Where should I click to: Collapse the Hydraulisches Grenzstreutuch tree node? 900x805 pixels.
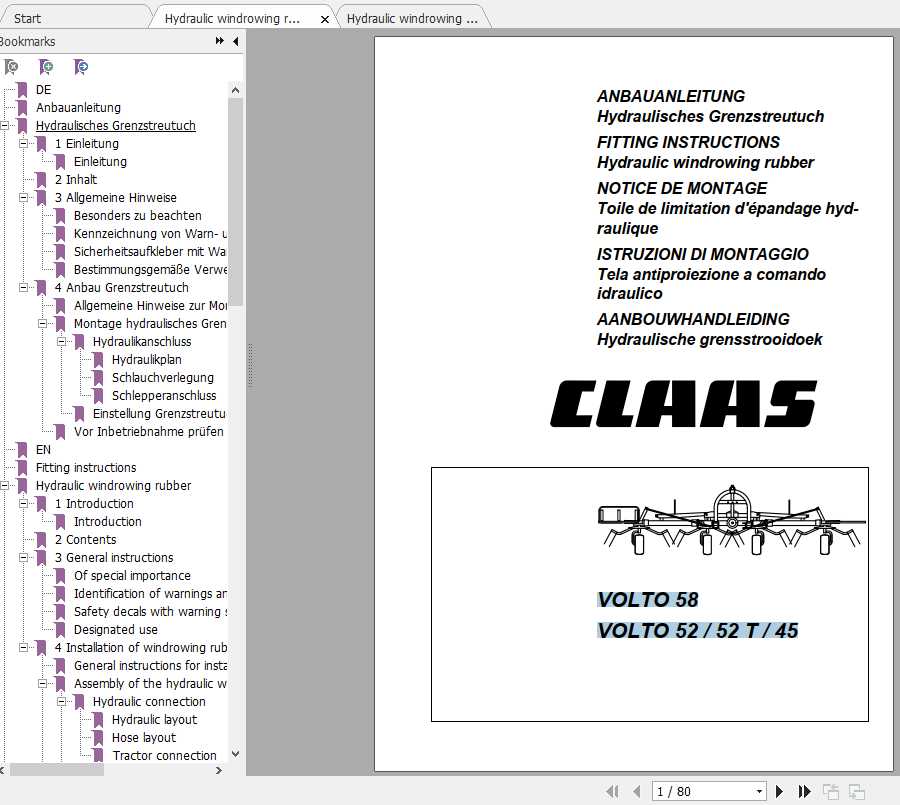point(8,125)
